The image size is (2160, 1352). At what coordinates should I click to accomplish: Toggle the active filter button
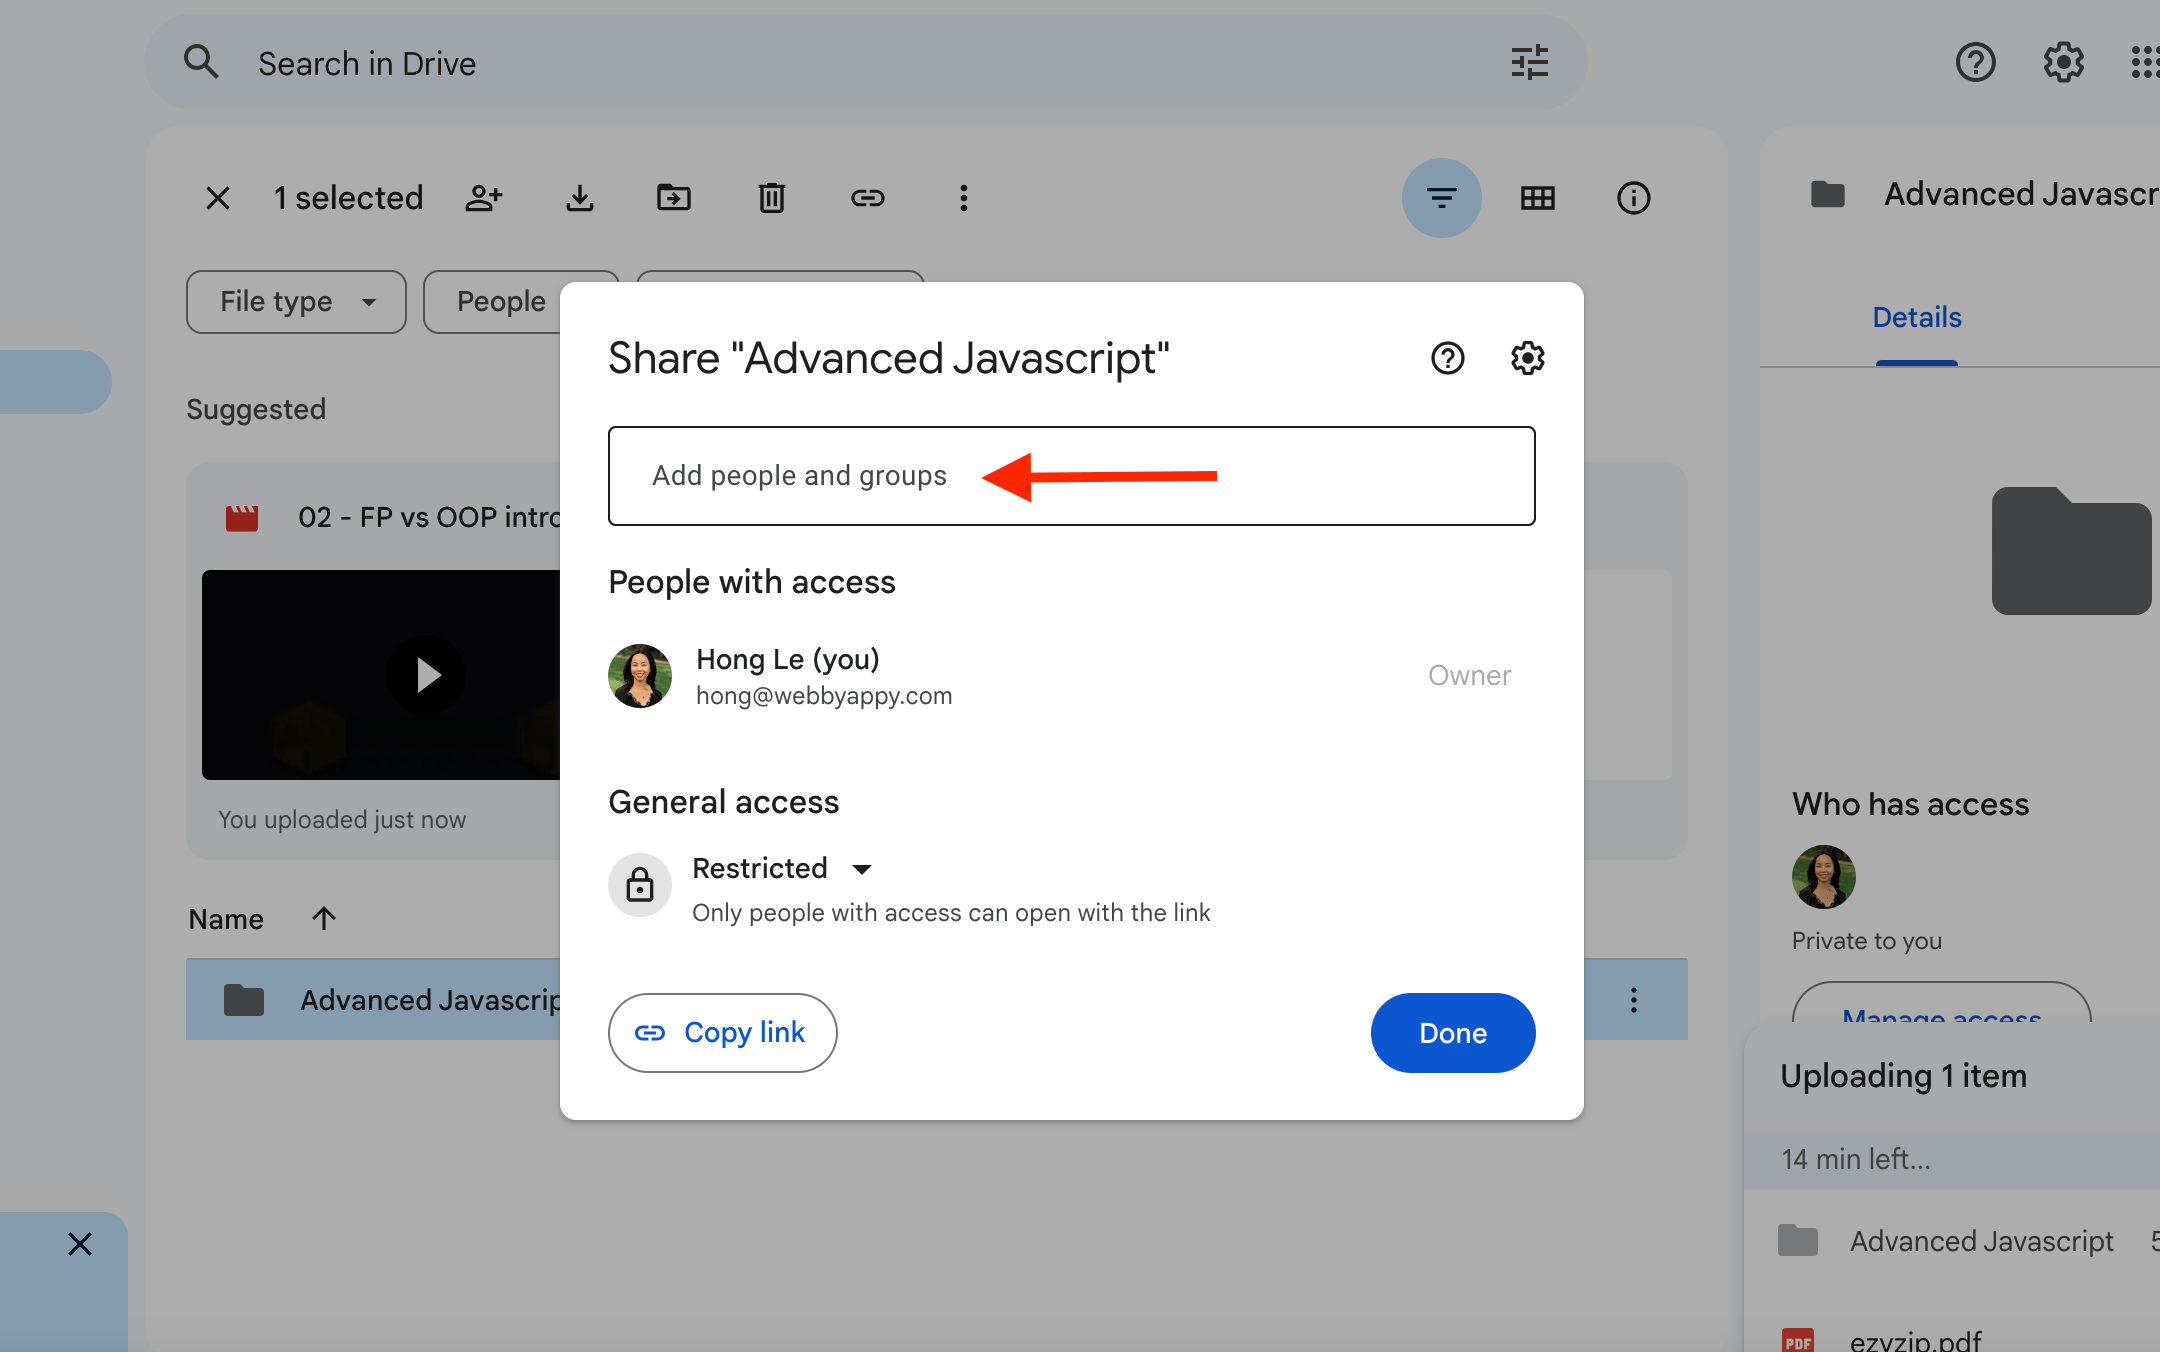pyautogui.click(x=1441, y=198)
